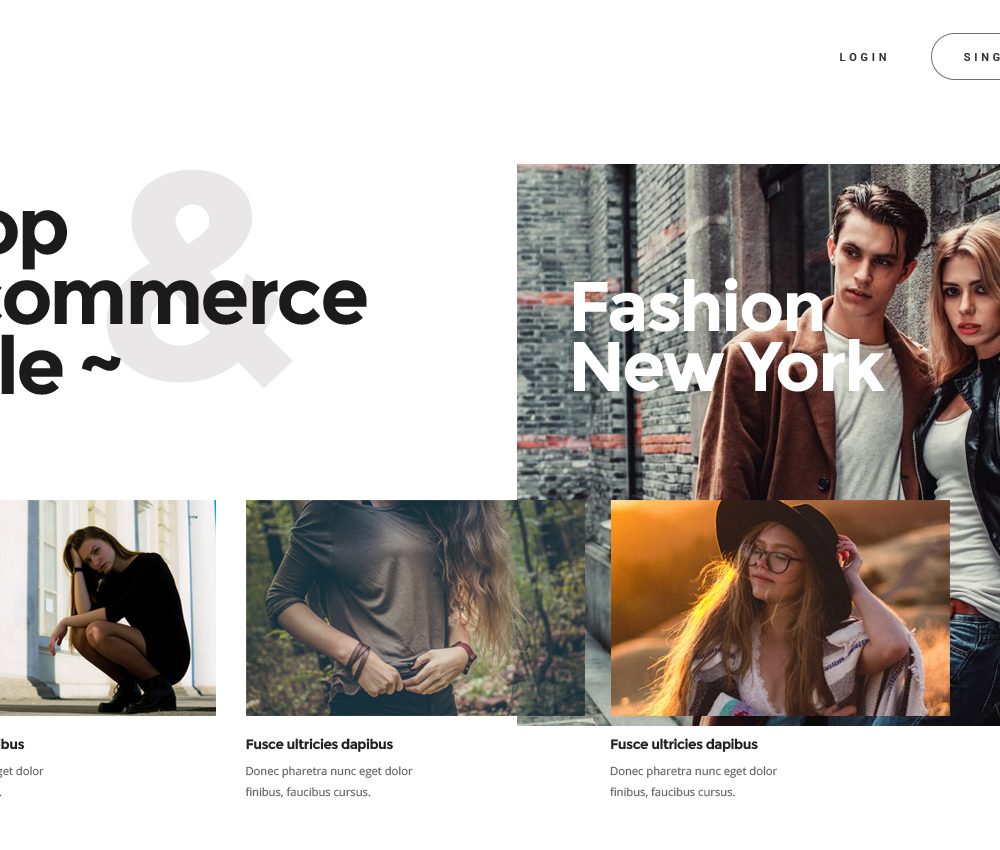Click the cut-off title under the crouching woman photo
The image size is (1000, 850).
pyautogui.click(x=12, y=744)
